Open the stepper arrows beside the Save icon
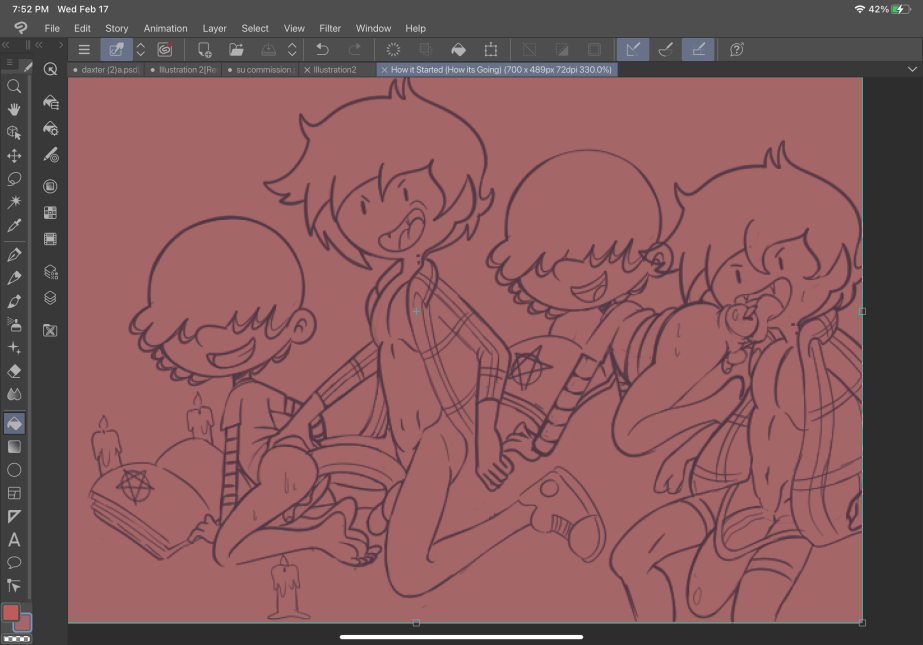This screenshot has width=923, height=645. tap(292, 49)
